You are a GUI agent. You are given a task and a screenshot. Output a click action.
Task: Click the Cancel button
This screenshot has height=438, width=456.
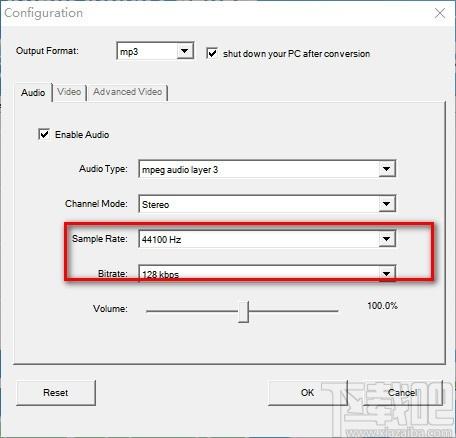[x=402, y=393]
